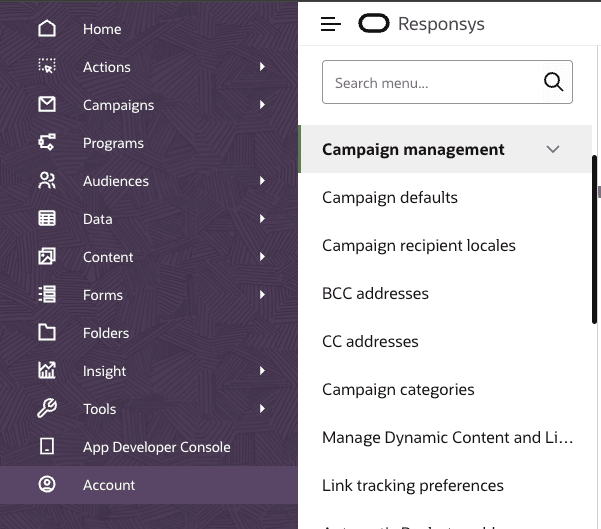Click the Tools wrench icon

[x=47, y=408]
